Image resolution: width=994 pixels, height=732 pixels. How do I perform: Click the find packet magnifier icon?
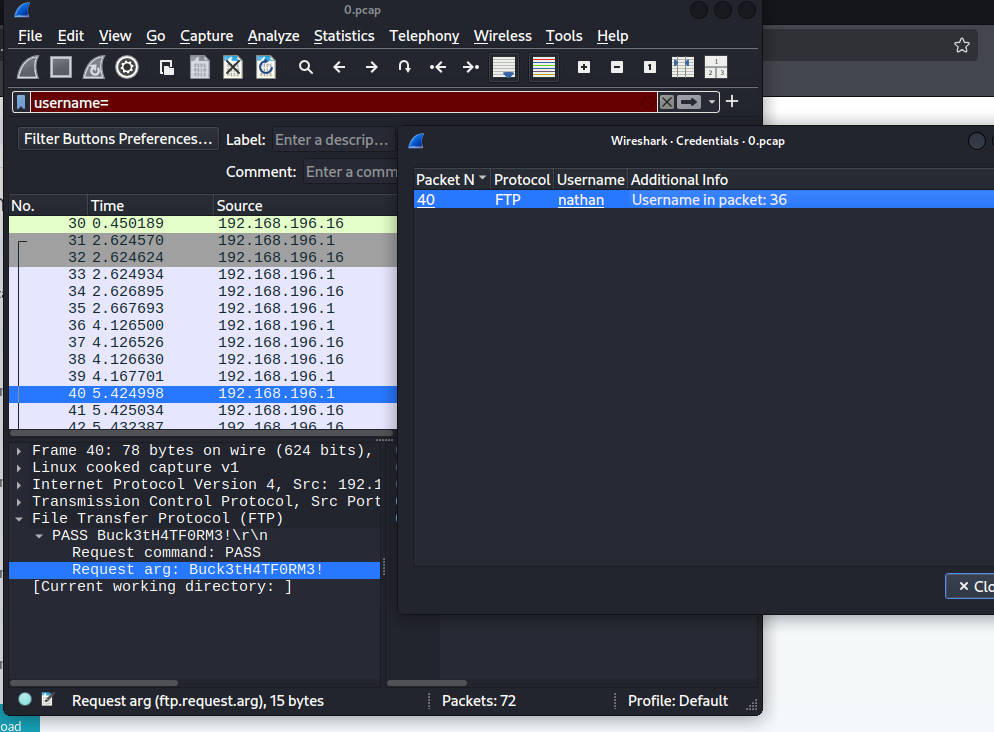306,67
